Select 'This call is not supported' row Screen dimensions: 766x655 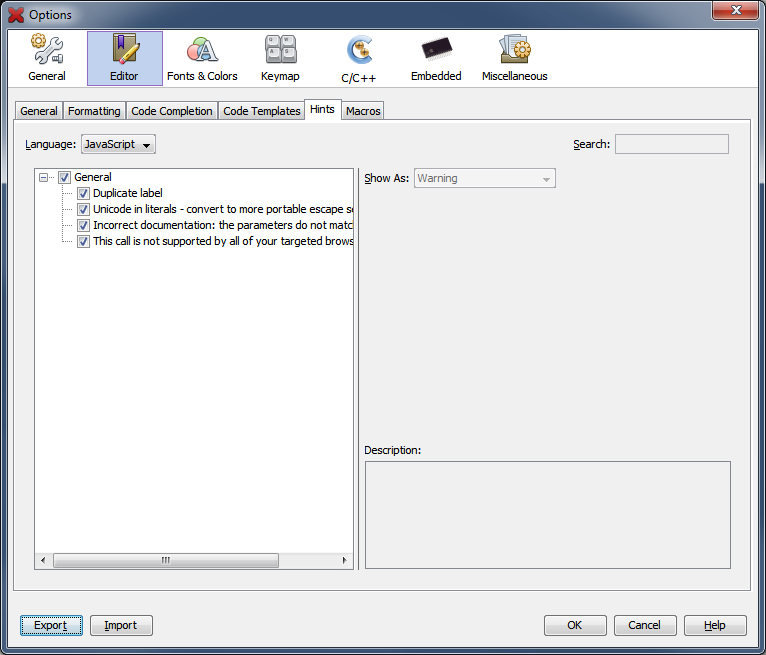223,241
